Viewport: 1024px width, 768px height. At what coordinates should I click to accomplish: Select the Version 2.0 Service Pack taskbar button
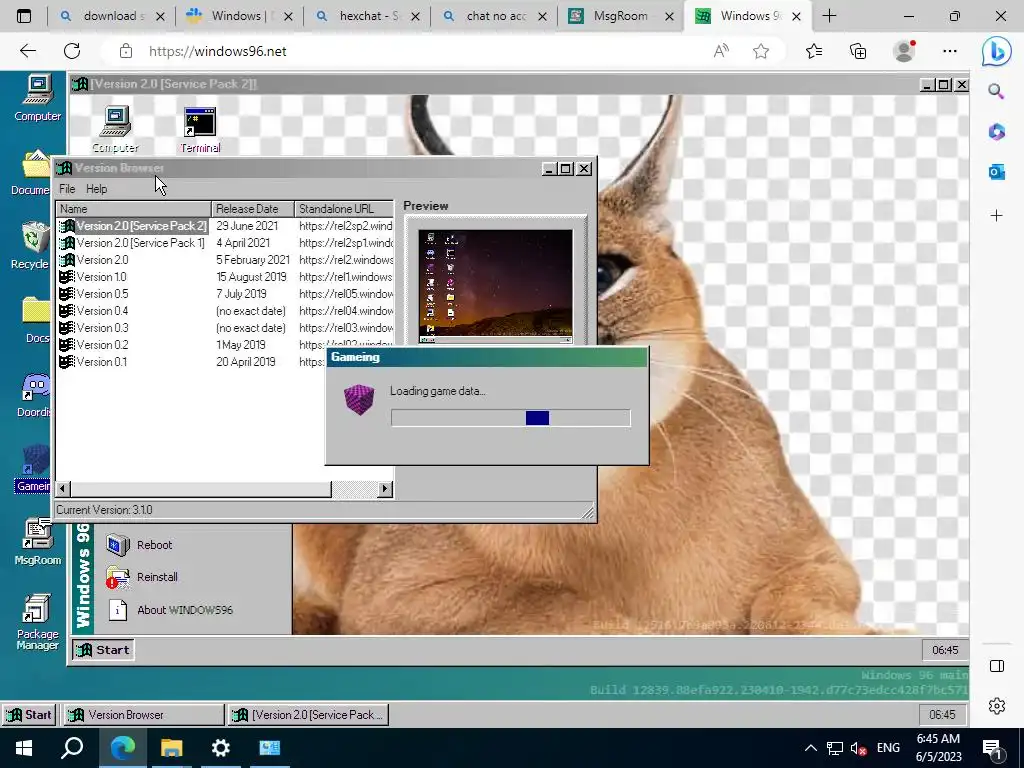pos(309,714)
